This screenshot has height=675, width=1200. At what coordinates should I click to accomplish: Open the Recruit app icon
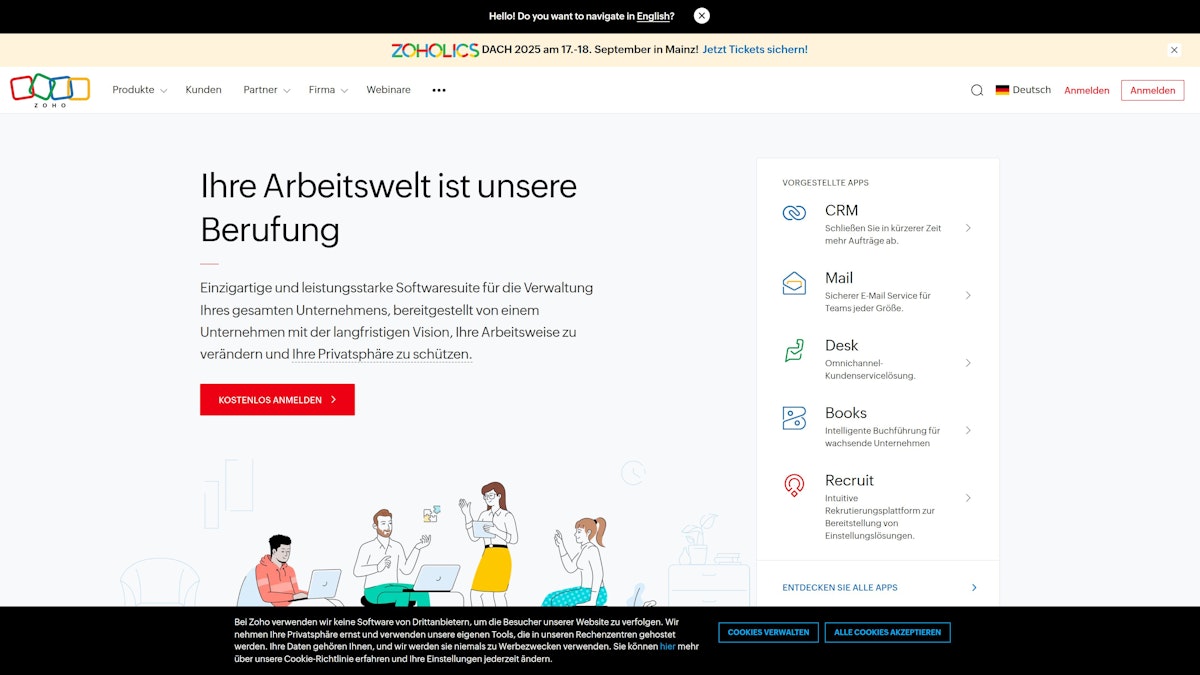794,487
